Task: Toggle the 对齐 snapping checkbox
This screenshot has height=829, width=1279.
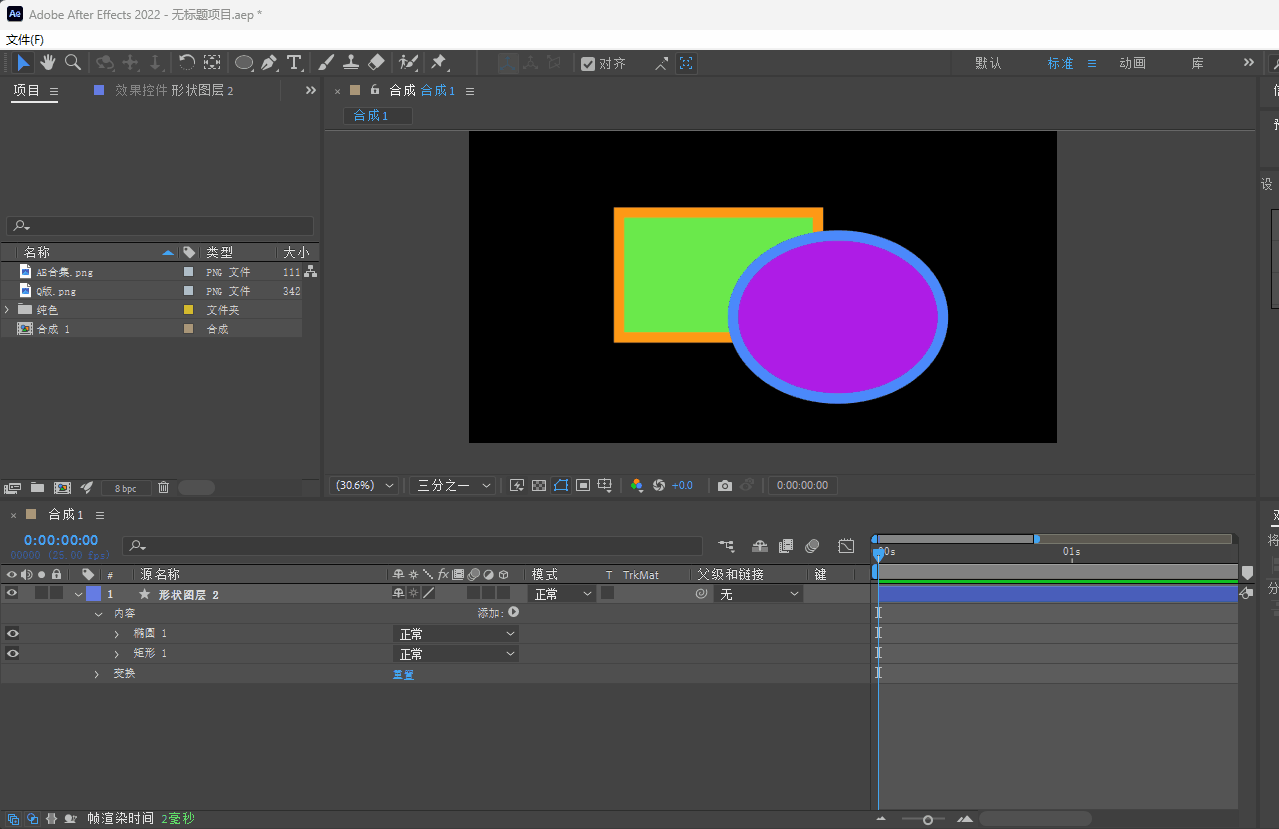Action: click(588, 63)
